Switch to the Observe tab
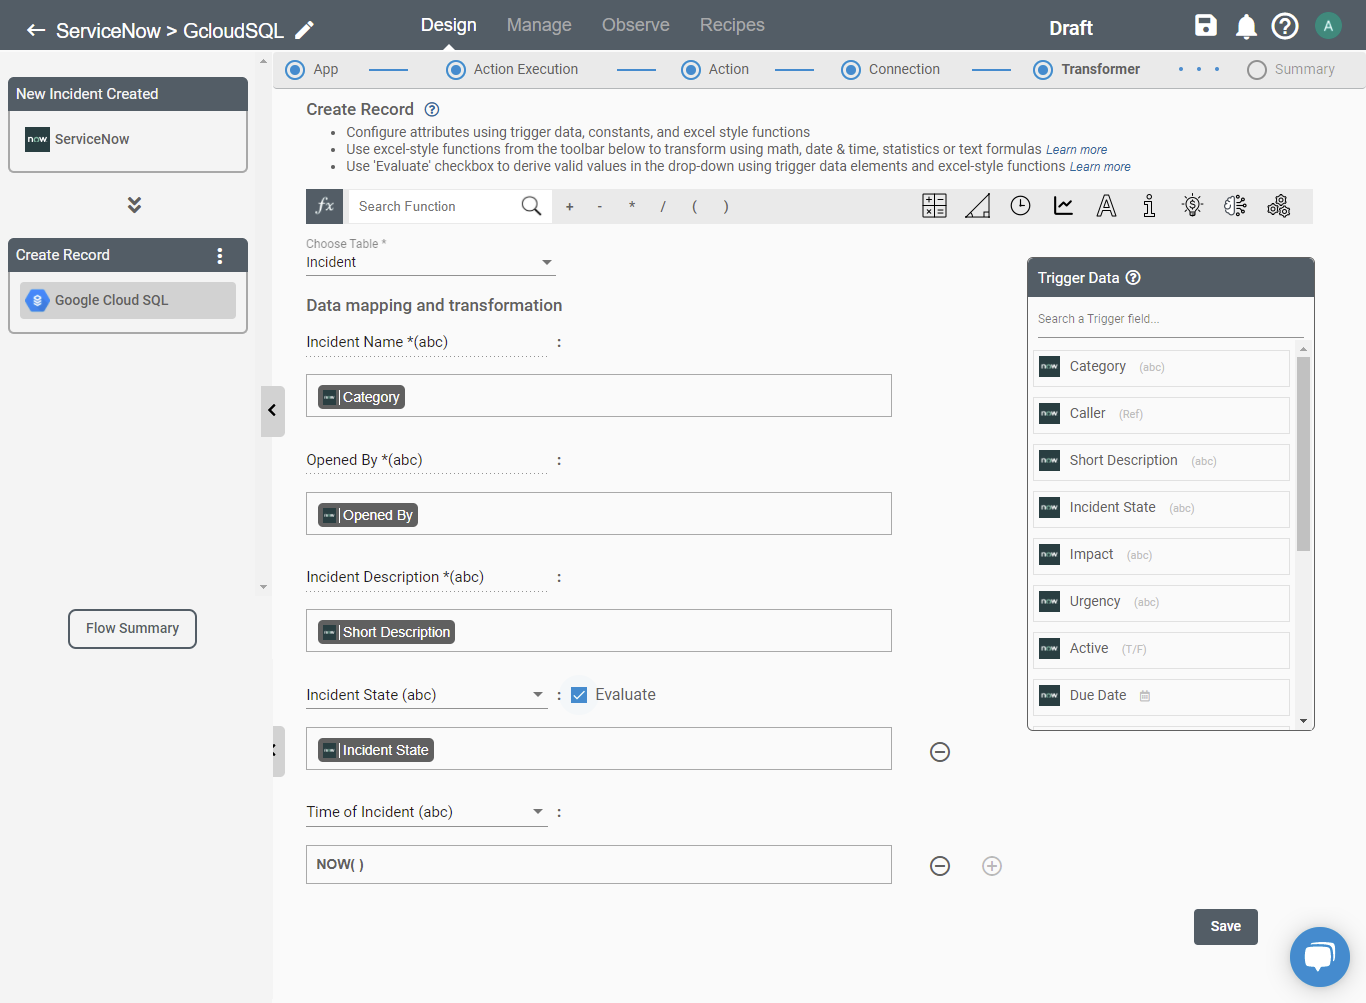Screen dimensions: 1366x1003 coord(636,25)
